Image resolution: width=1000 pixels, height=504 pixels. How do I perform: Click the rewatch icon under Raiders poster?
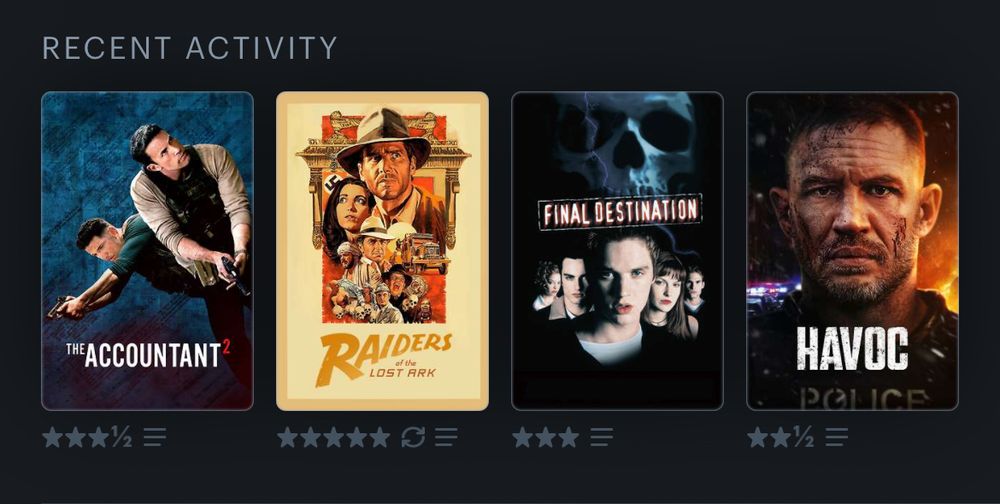coord(413,437)
